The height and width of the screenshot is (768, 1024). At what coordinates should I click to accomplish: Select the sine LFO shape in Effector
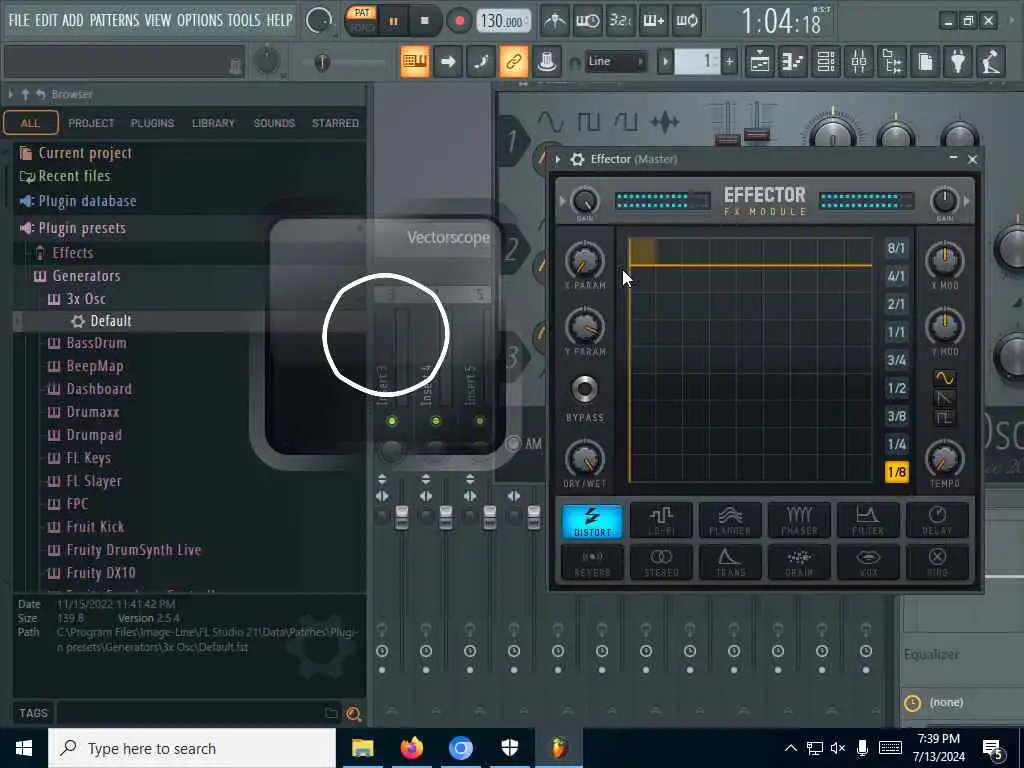coord(944,377)
